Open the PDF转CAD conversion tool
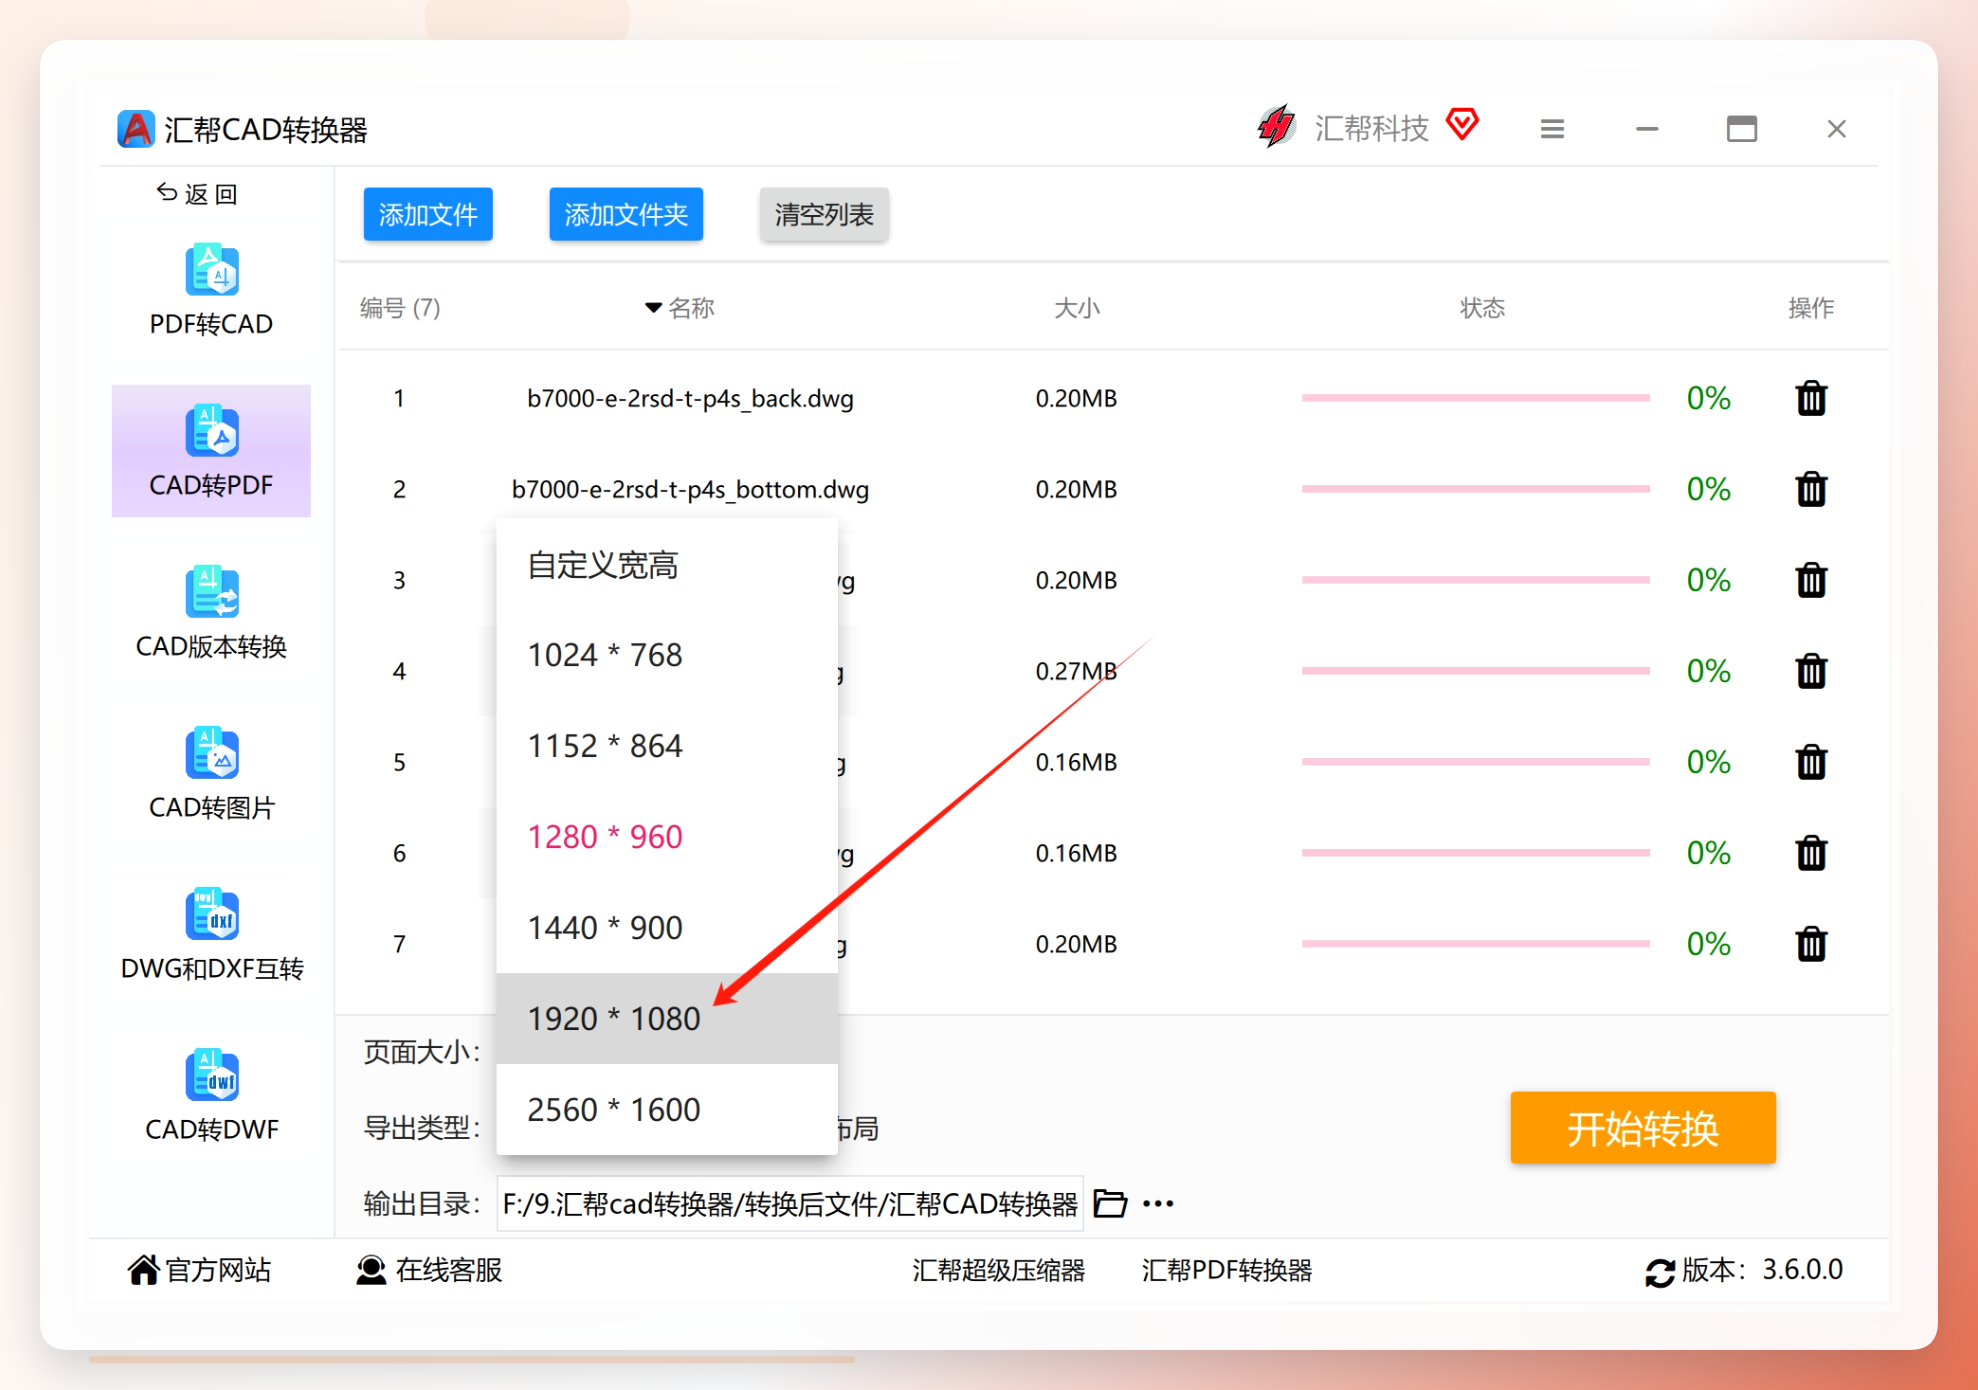This screenshot has height=1390, width=1978. point(211,291)
